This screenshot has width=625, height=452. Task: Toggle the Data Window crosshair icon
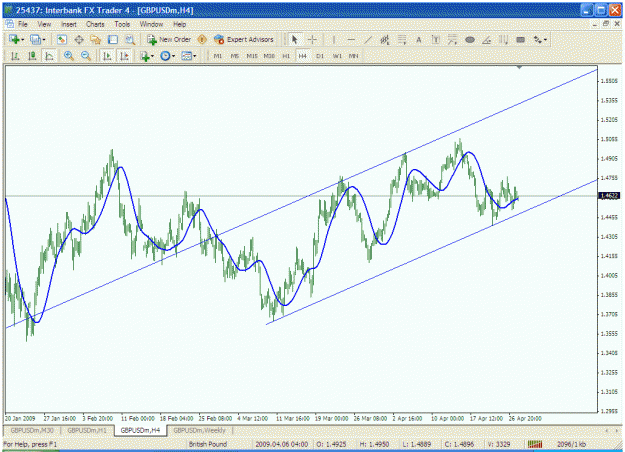79,39
